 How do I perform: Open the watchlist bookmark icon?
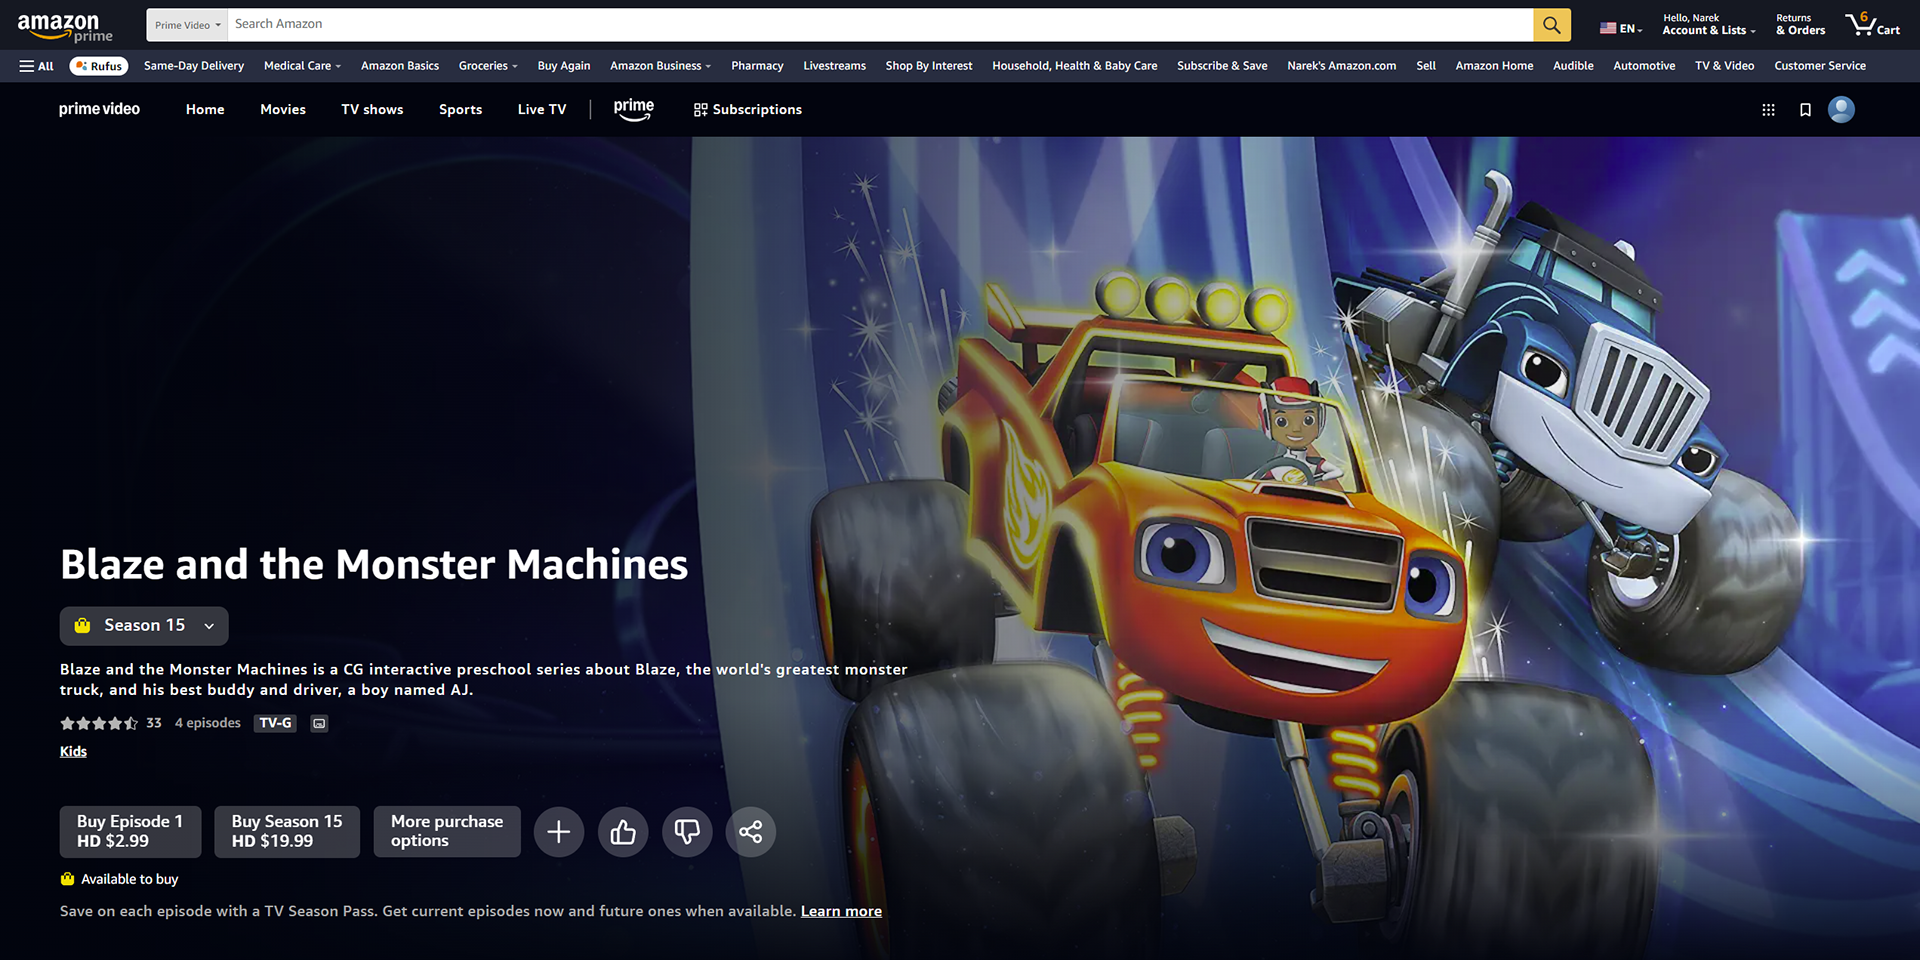(x=1805, y=110)
